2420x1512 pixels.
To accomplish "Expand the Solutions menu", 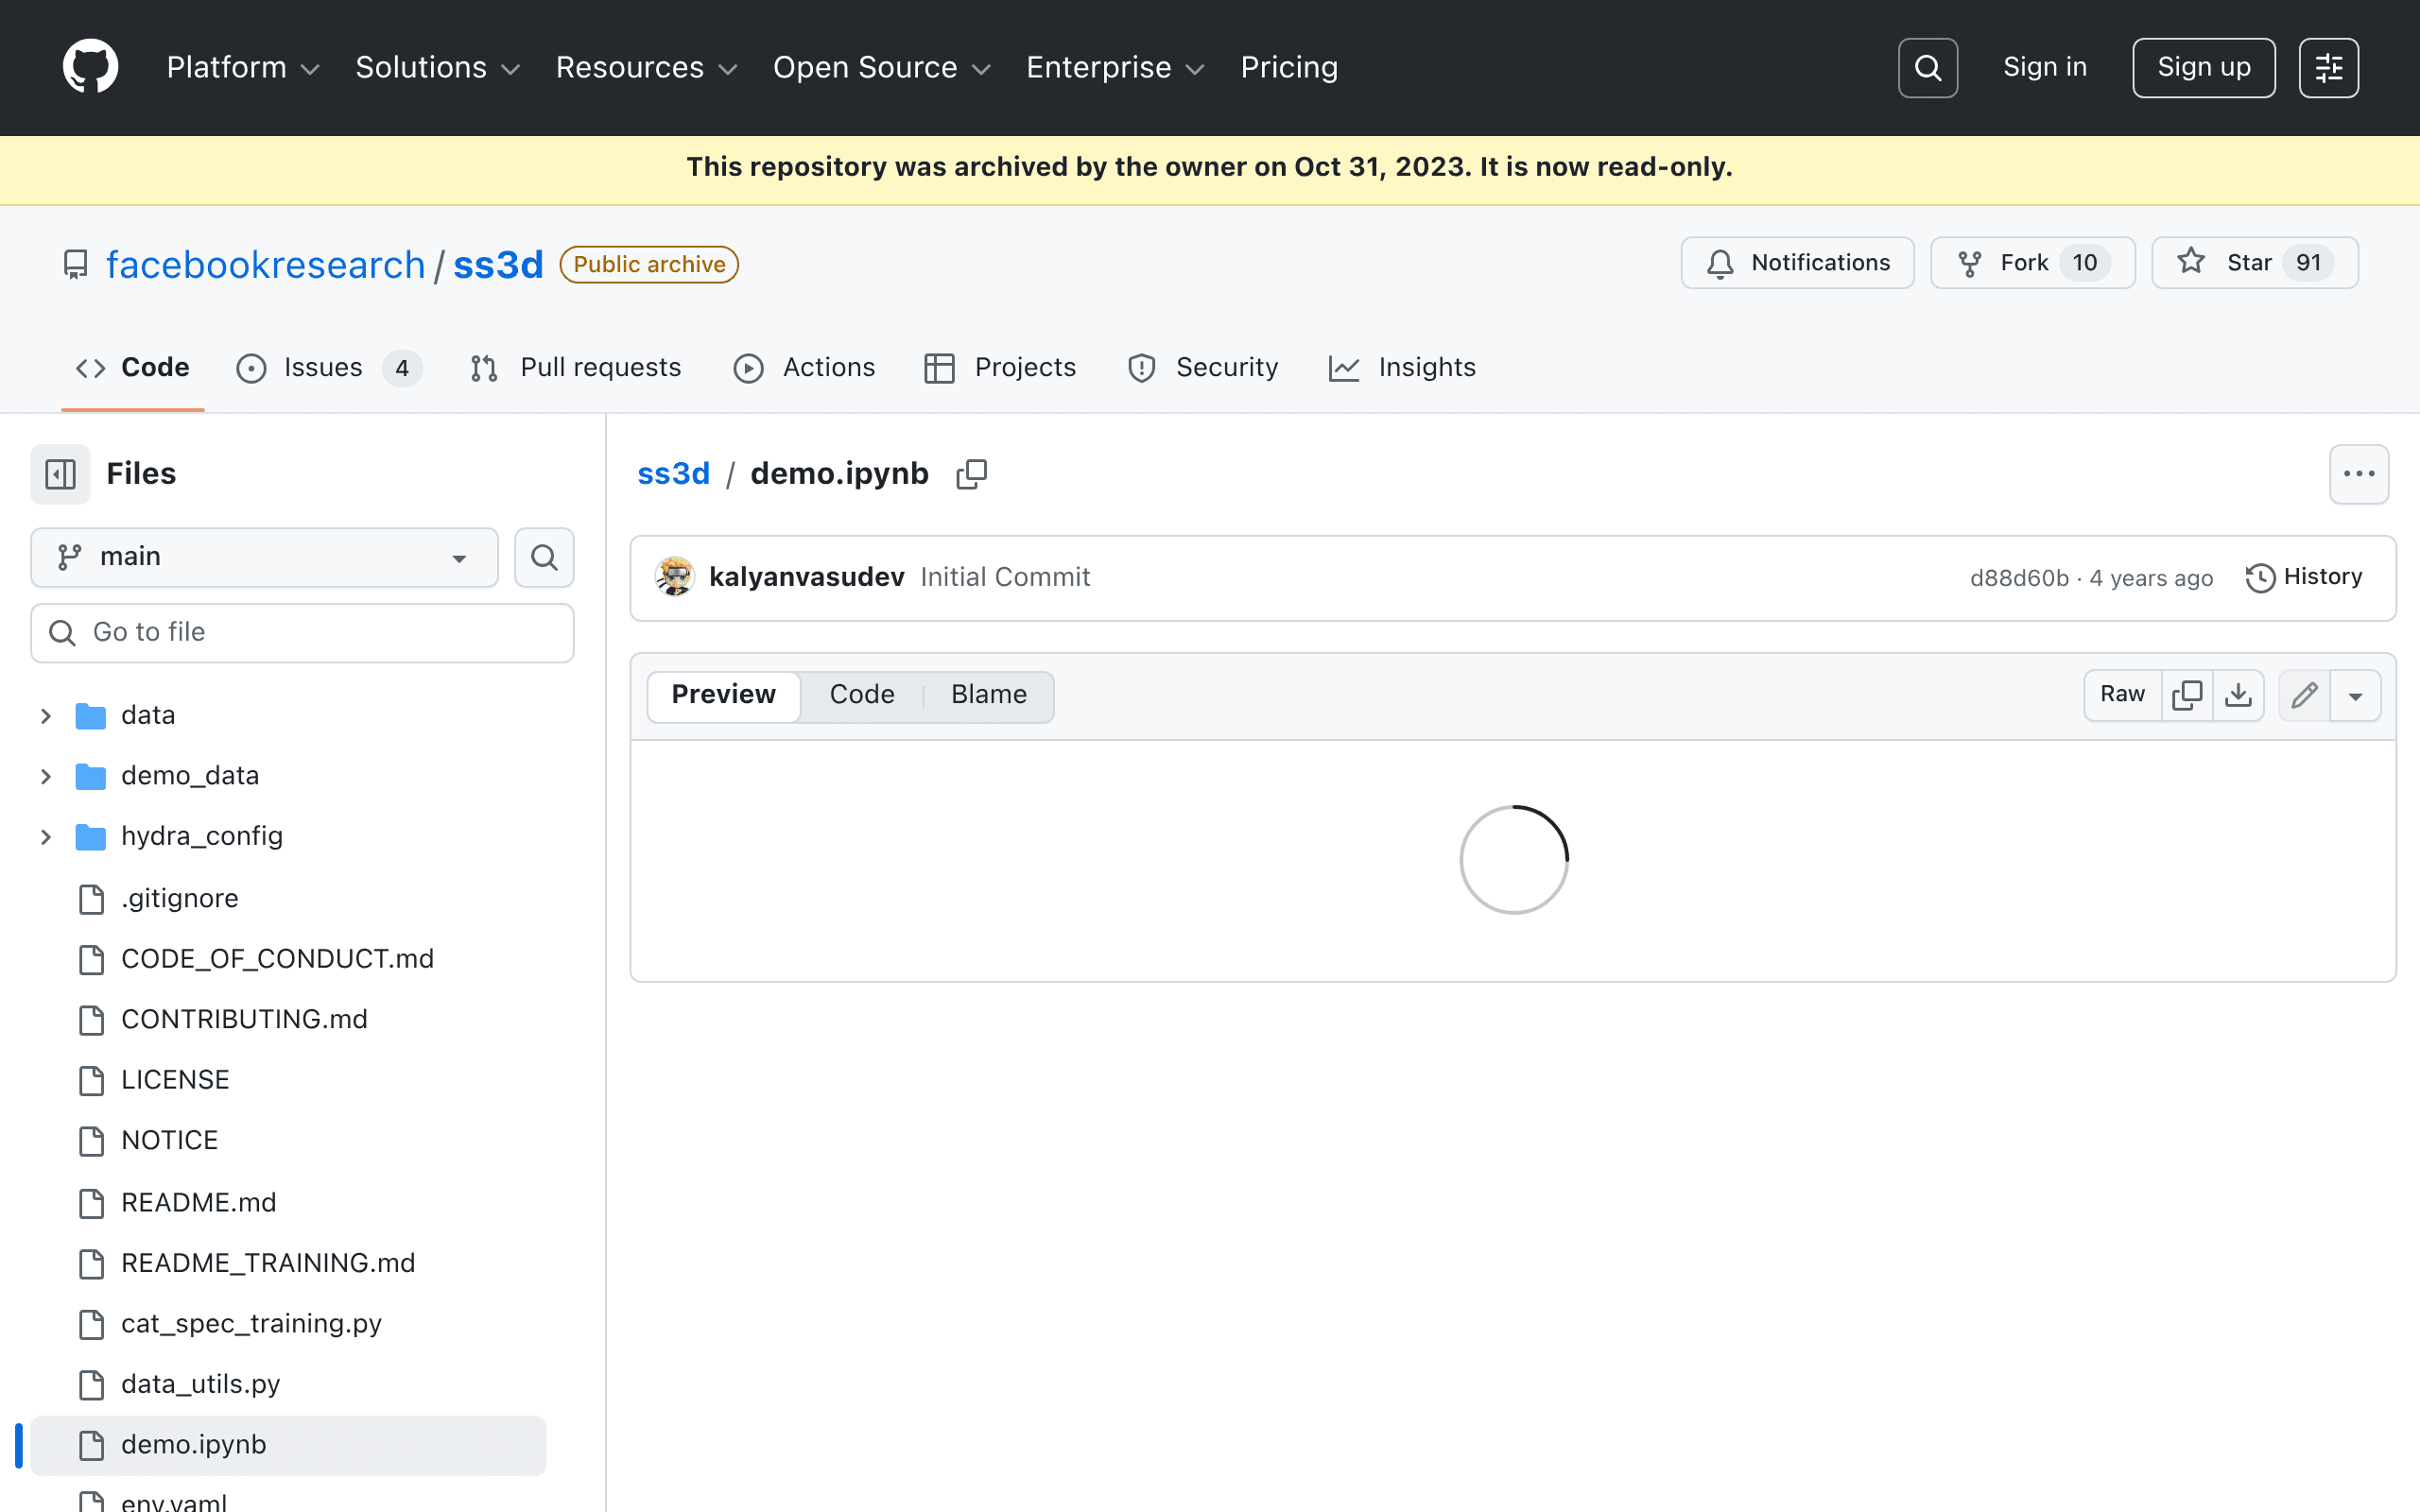I will tap(438, 67).
